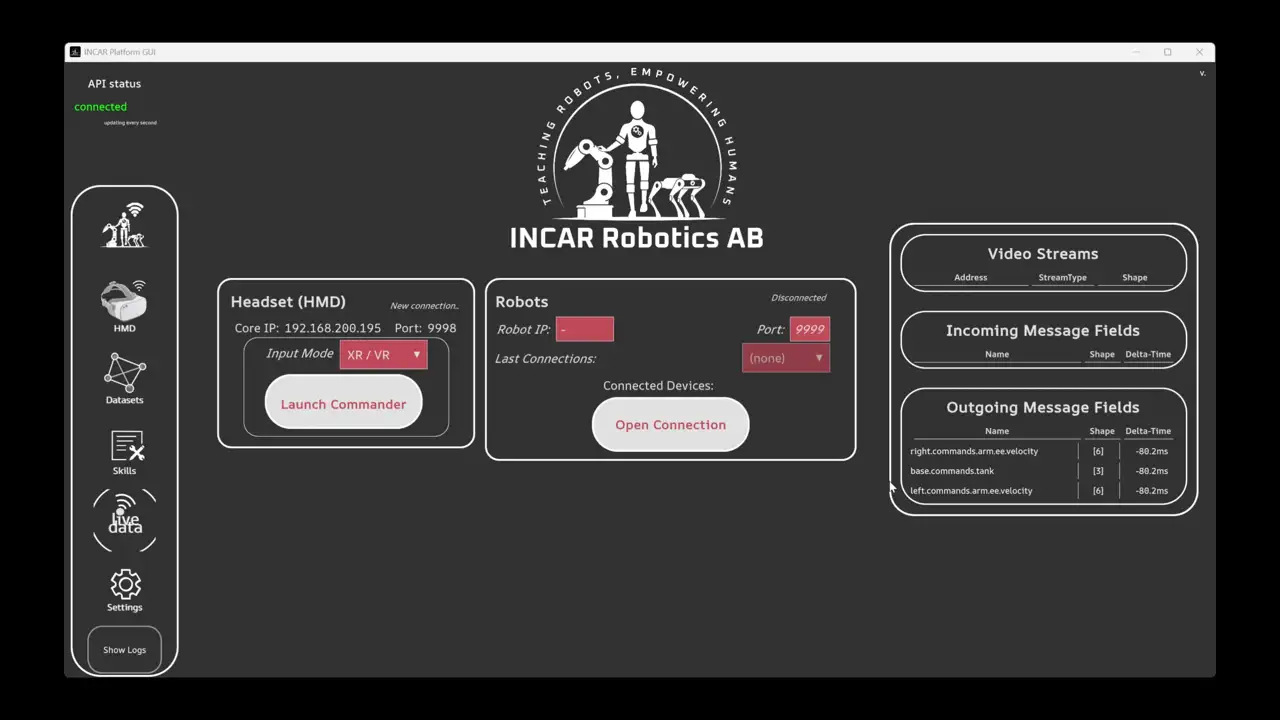Click the Incoming Message Fields 'Name' header
Image resolution: width=1280 pixels, height=720 pixels.
pyautogui.click(x=997, y=354)
